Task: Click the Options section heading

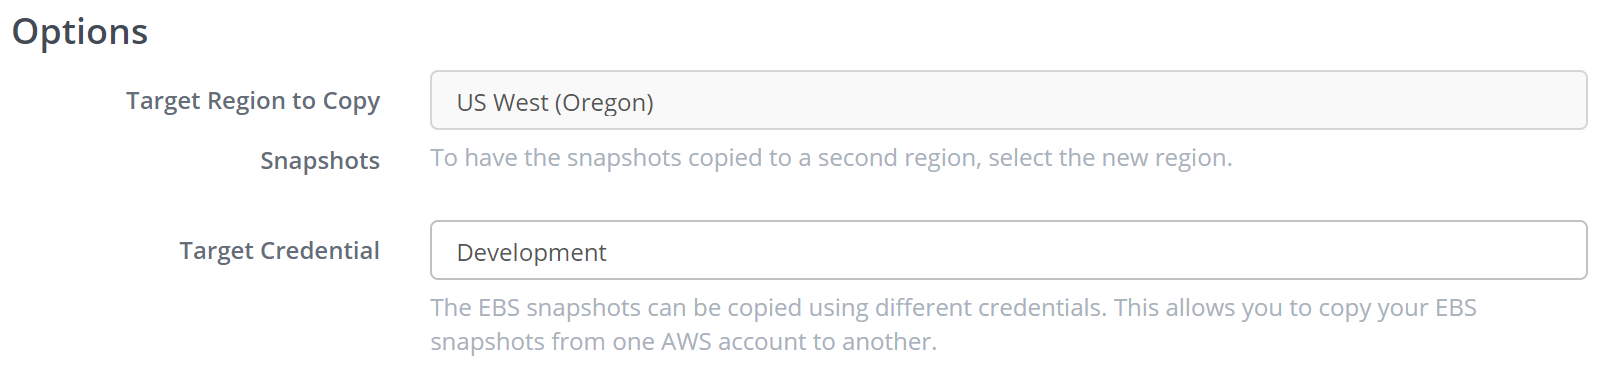Action: pyautogui.click(x=80, y=32)
